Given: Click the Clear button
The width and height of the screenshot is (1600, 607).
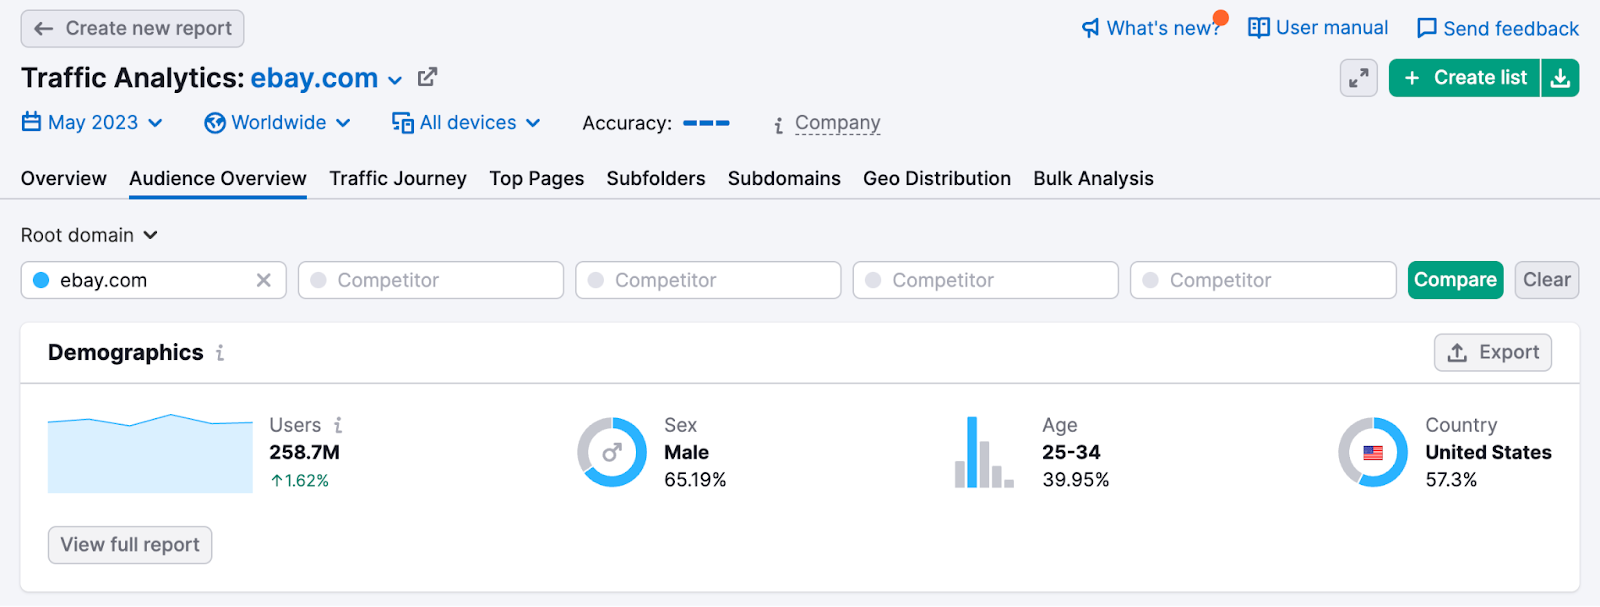Looking at the screenshot, I should [x=1547, y=280].
